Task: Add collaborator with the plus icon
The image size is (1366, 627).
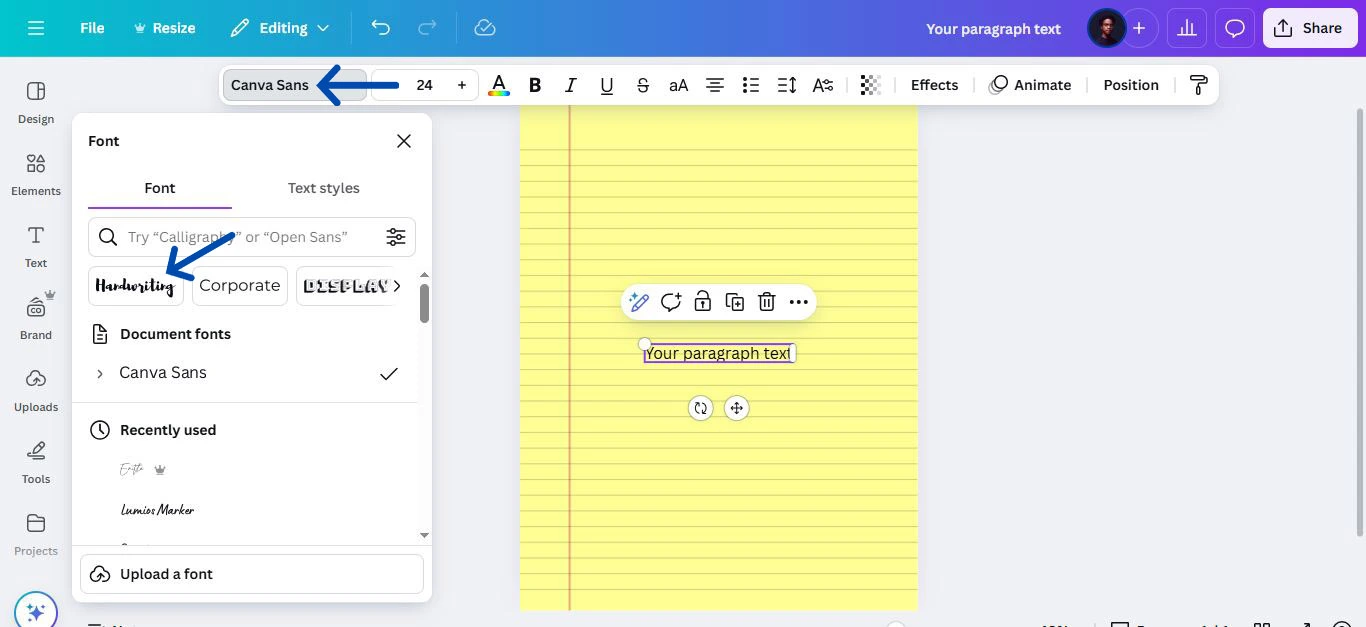Action: click(1138, 28)
